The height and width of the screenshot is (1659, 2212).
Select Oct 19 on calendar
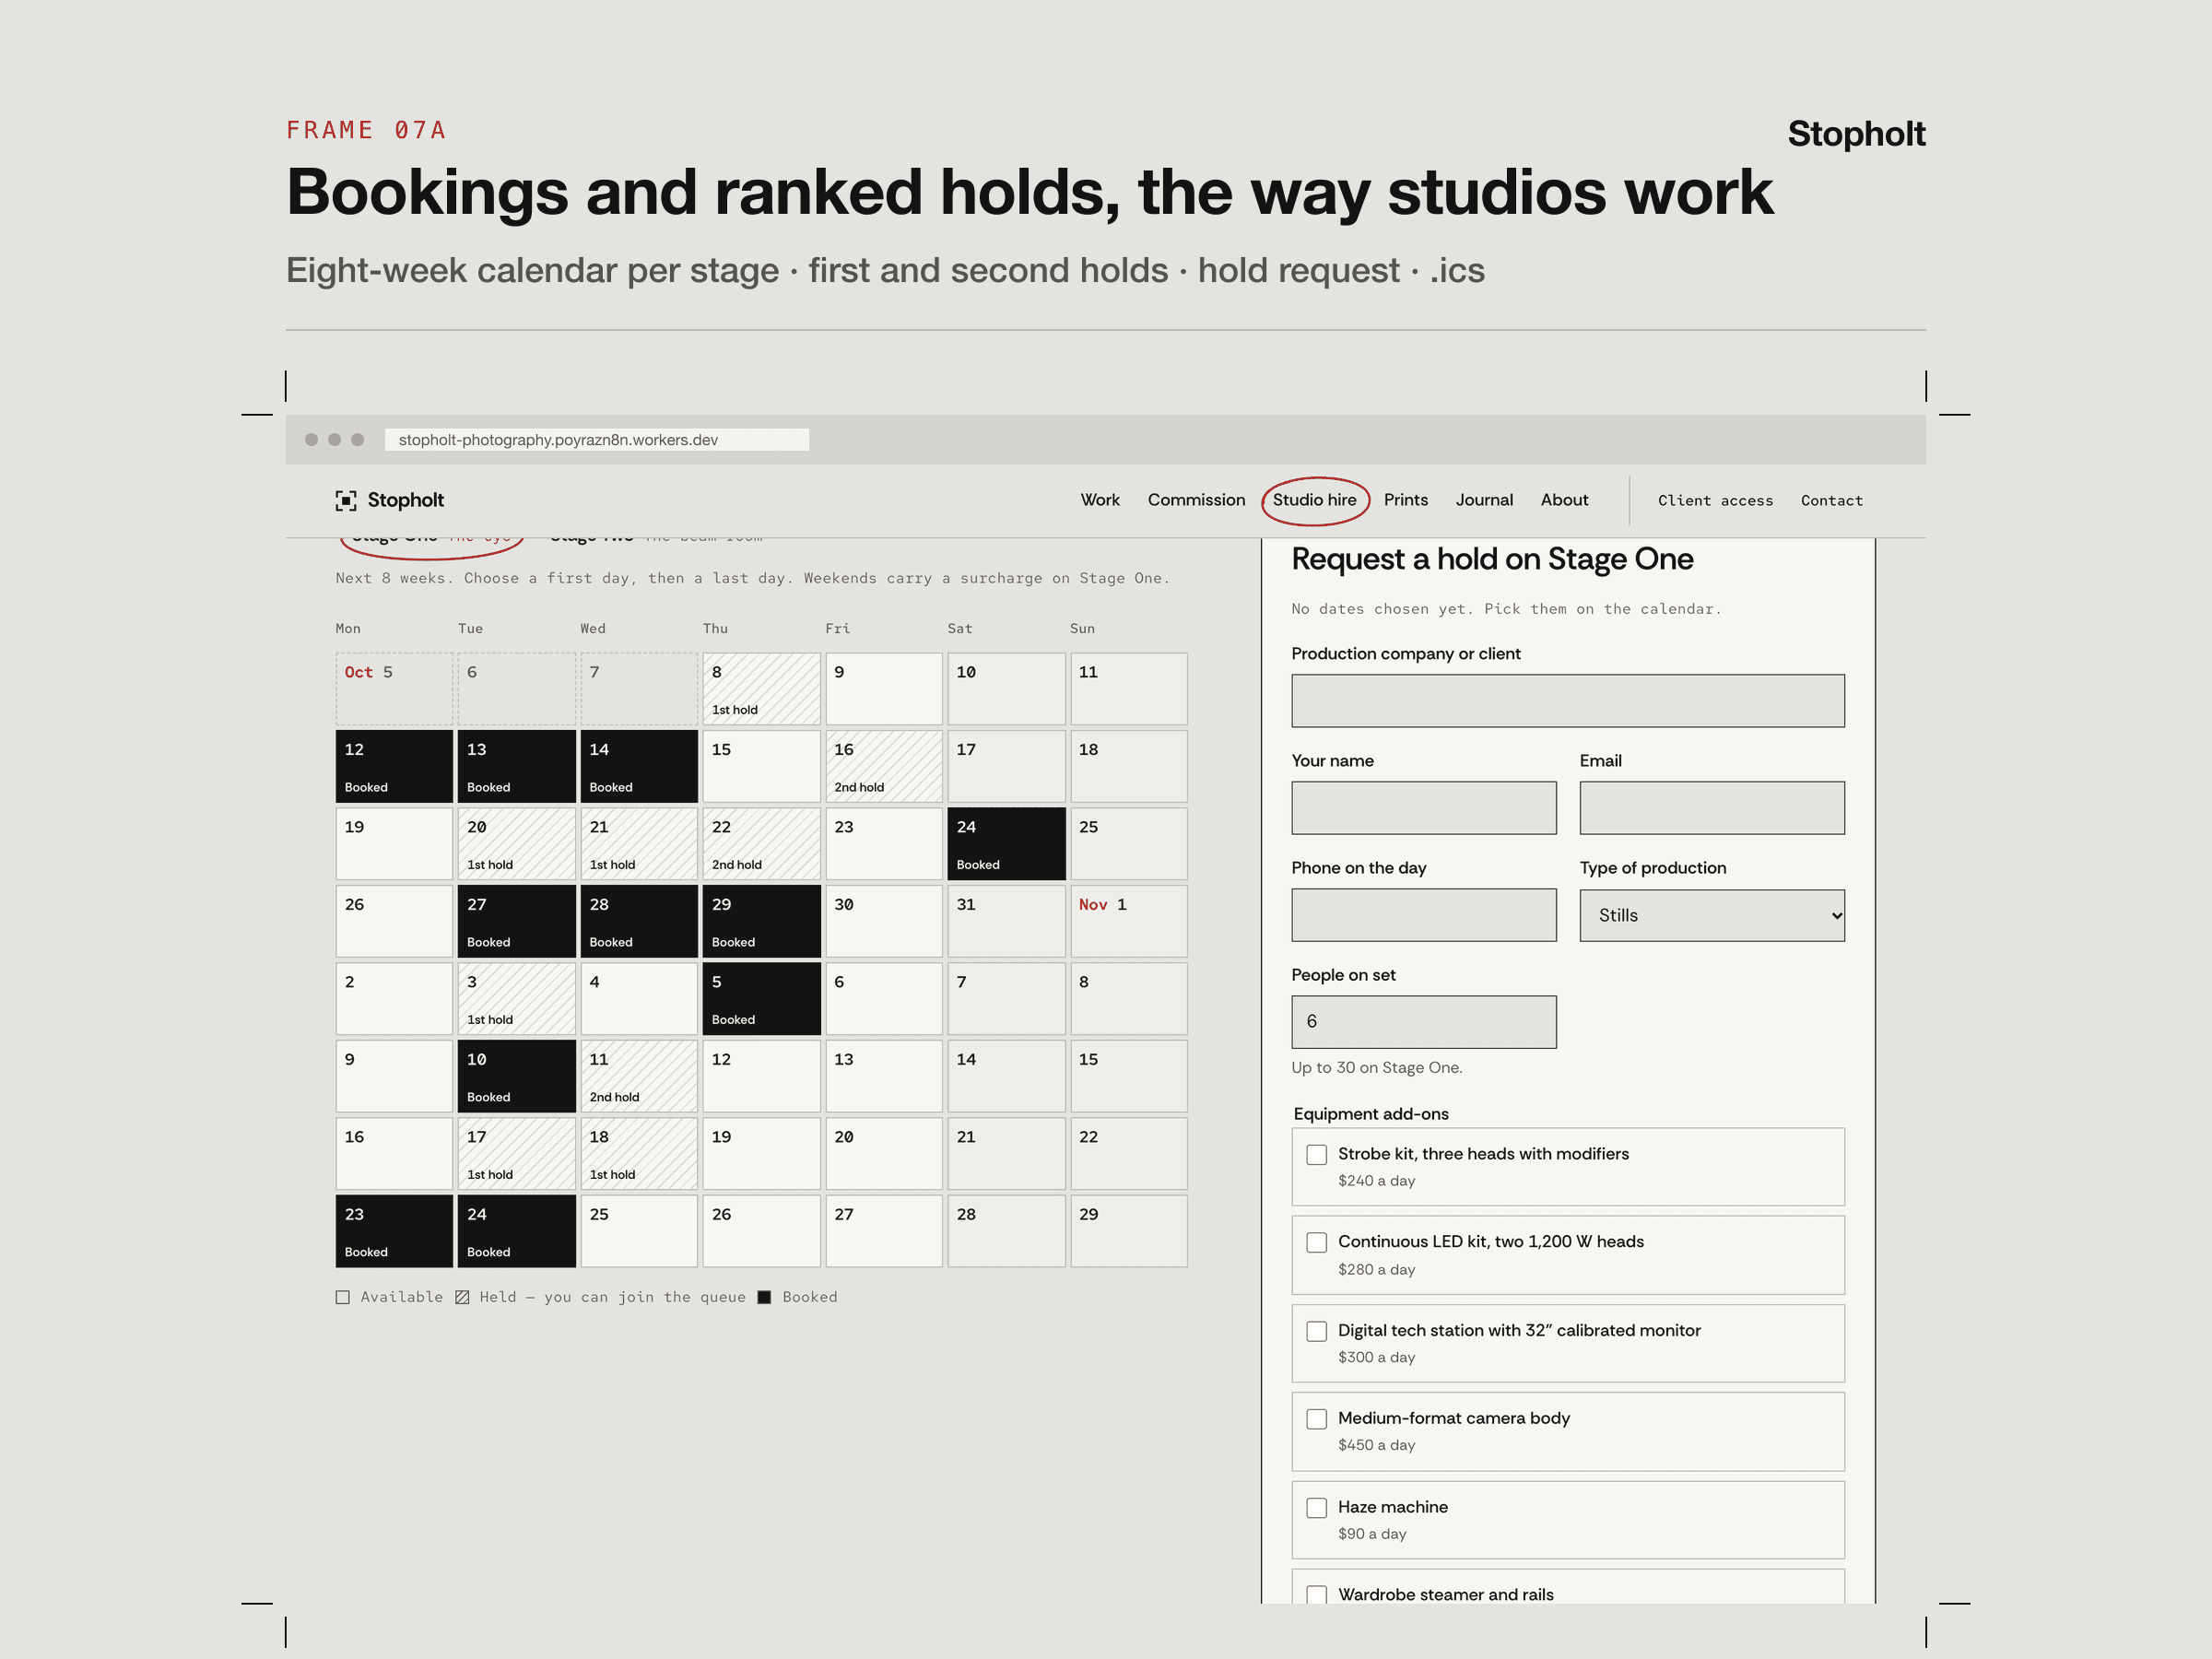click(394, 844)
